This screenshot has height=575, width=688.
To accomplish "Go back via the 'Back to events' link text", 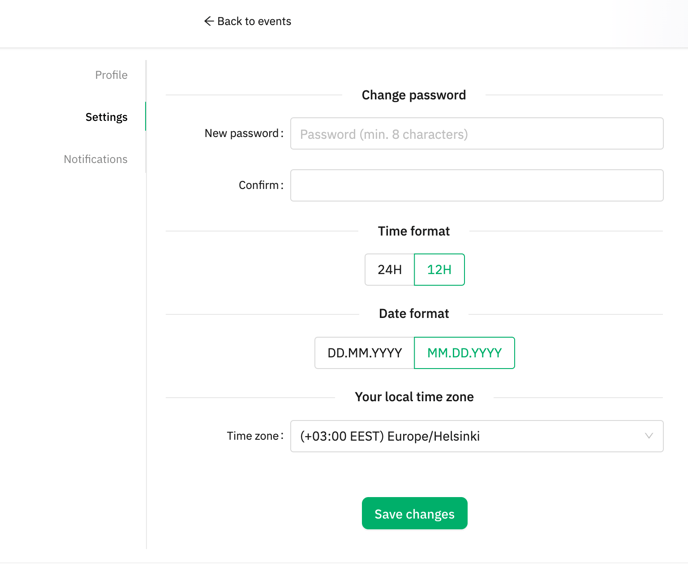I will click(254, 21).
